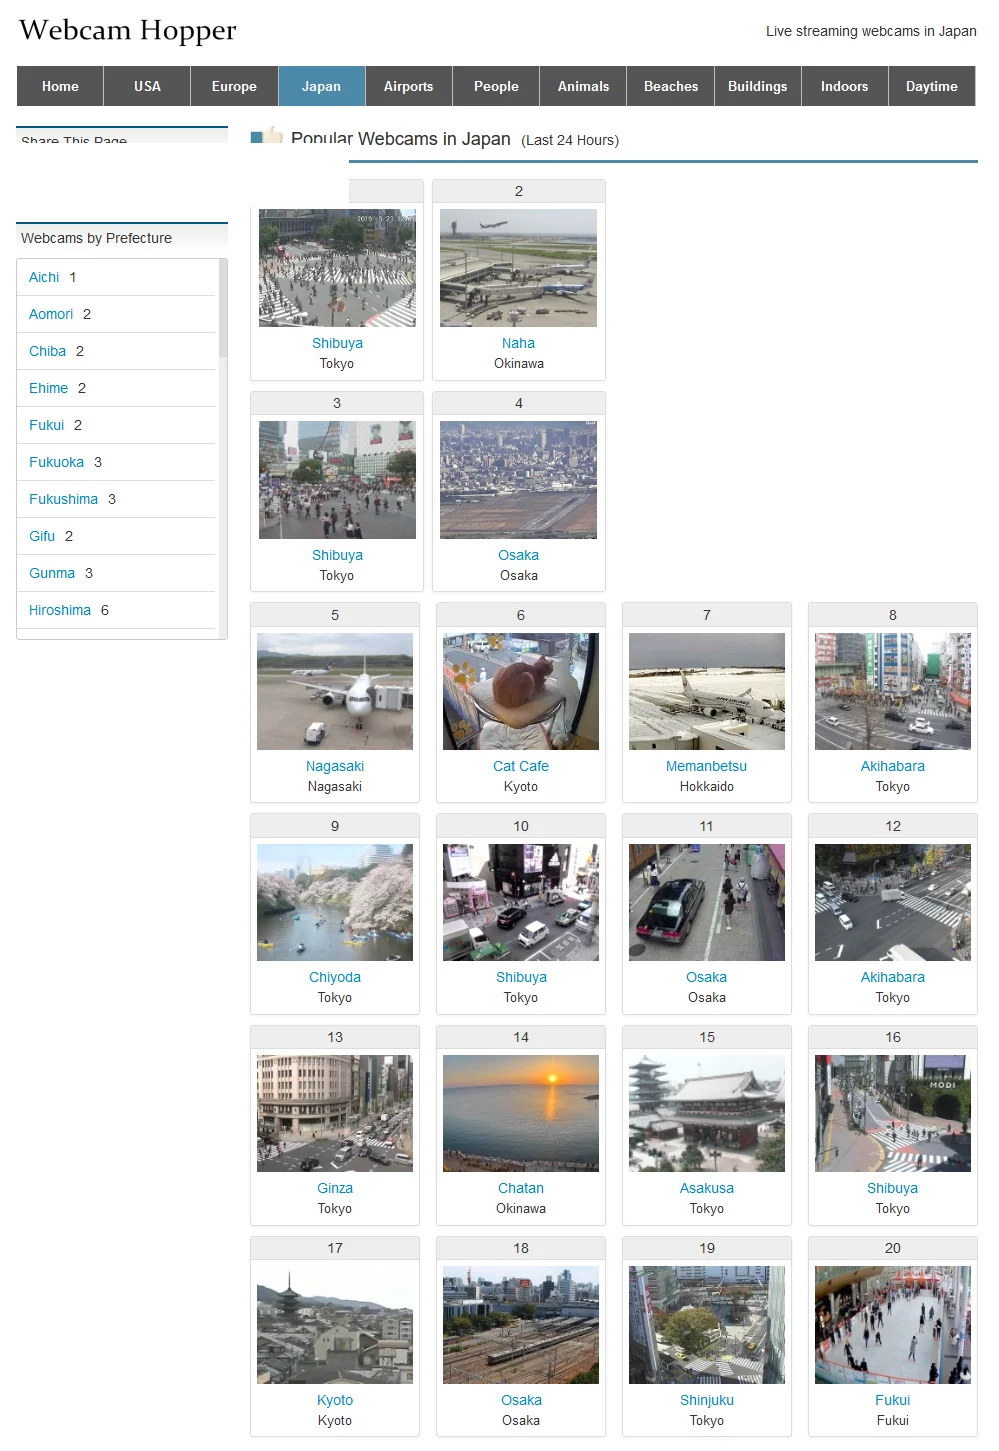Open the number 18 Osaka railway thumbnail
The width and height of the screenshot is (999, 1451).
[x=521, y=1325]
